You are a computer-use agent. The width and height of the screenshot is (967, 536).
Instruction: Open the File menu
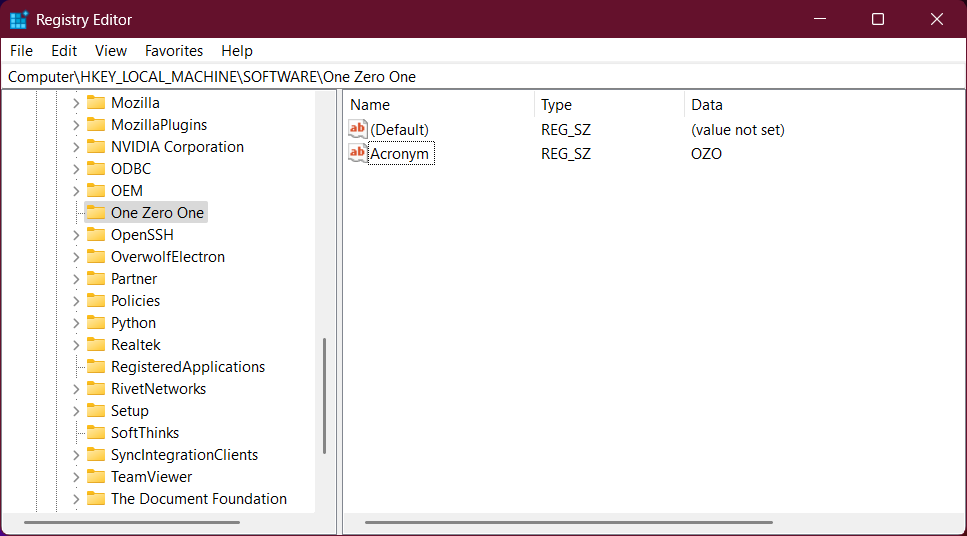22,51
